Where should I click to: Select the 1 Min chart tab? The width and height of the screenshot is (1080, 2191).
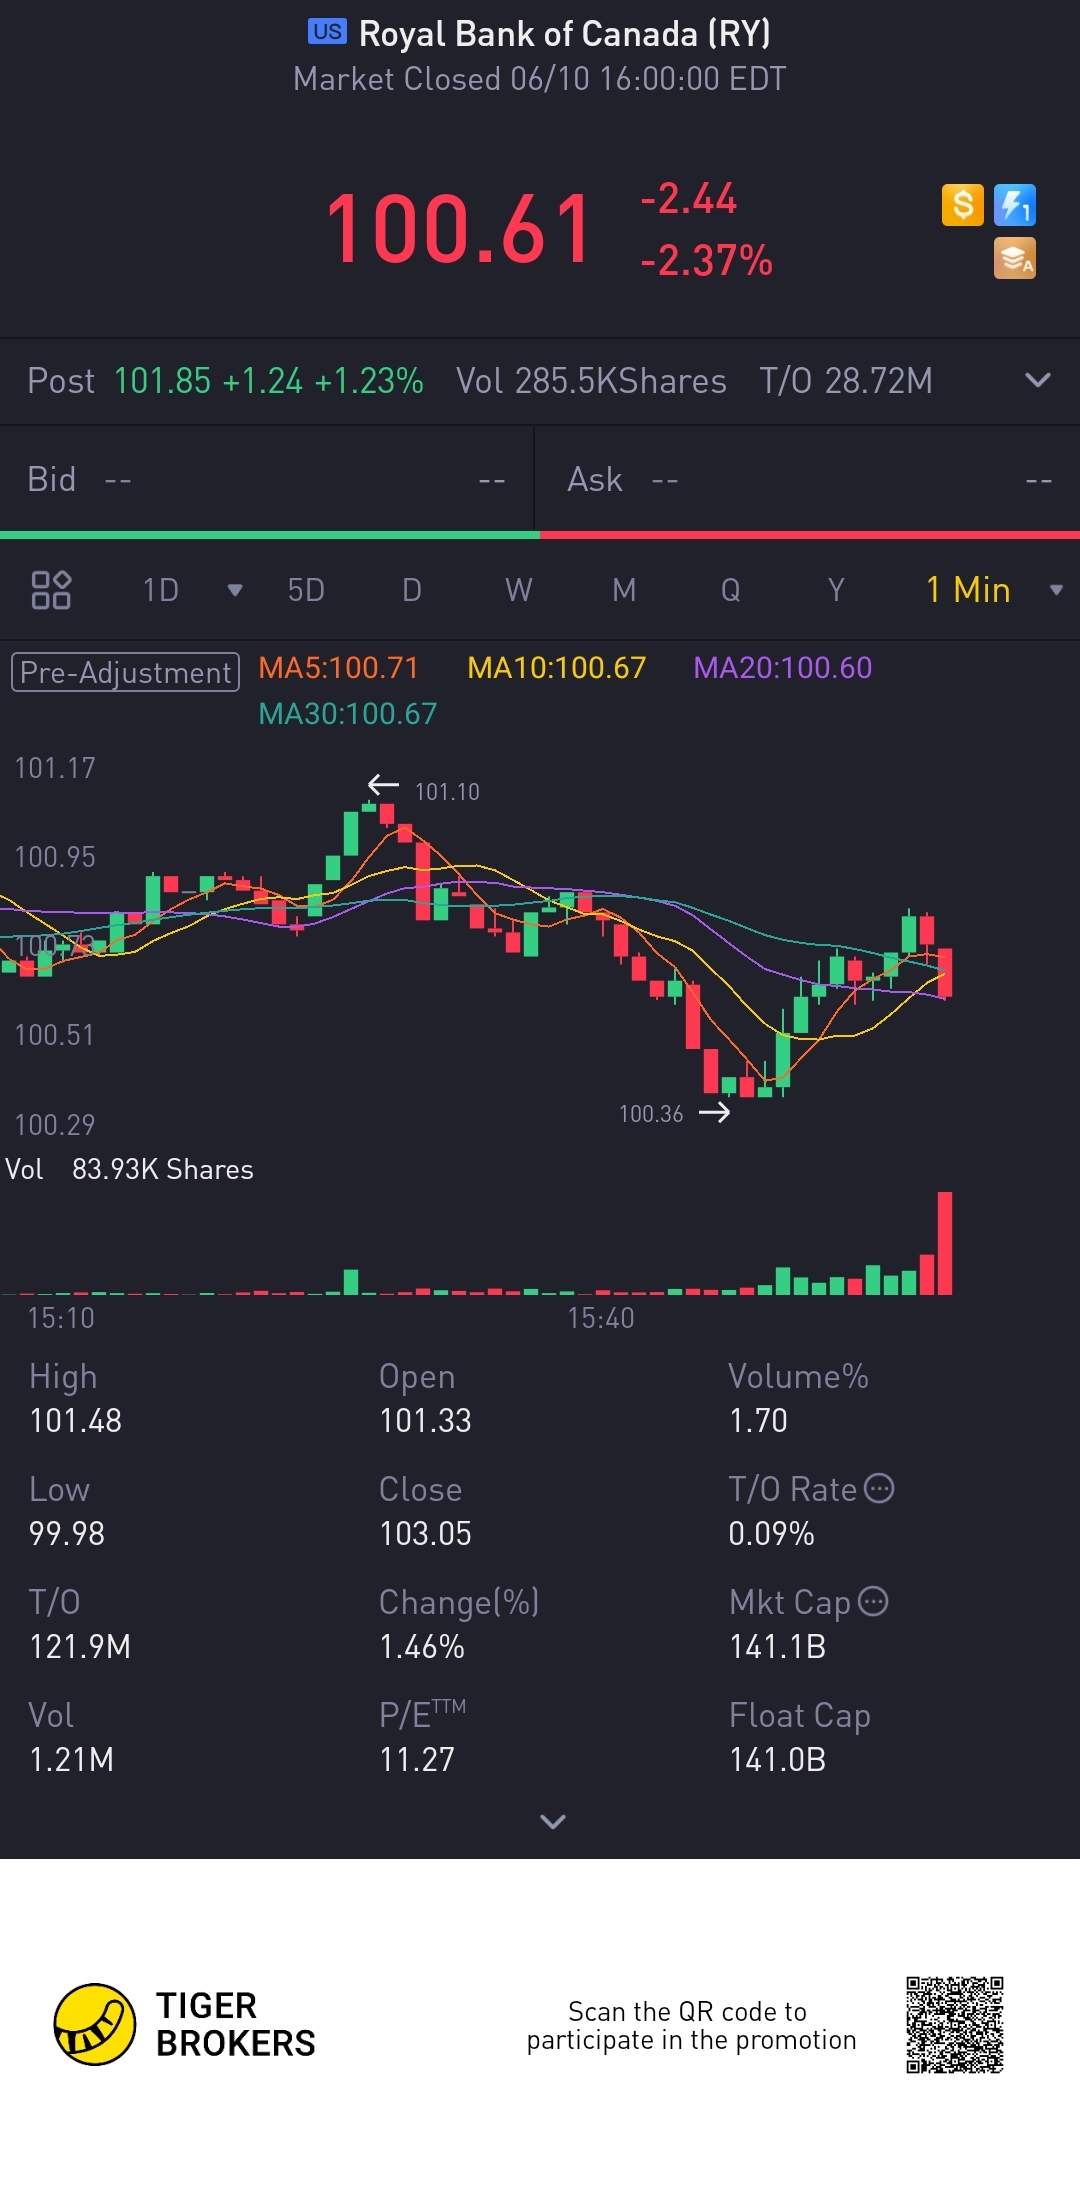968,590
